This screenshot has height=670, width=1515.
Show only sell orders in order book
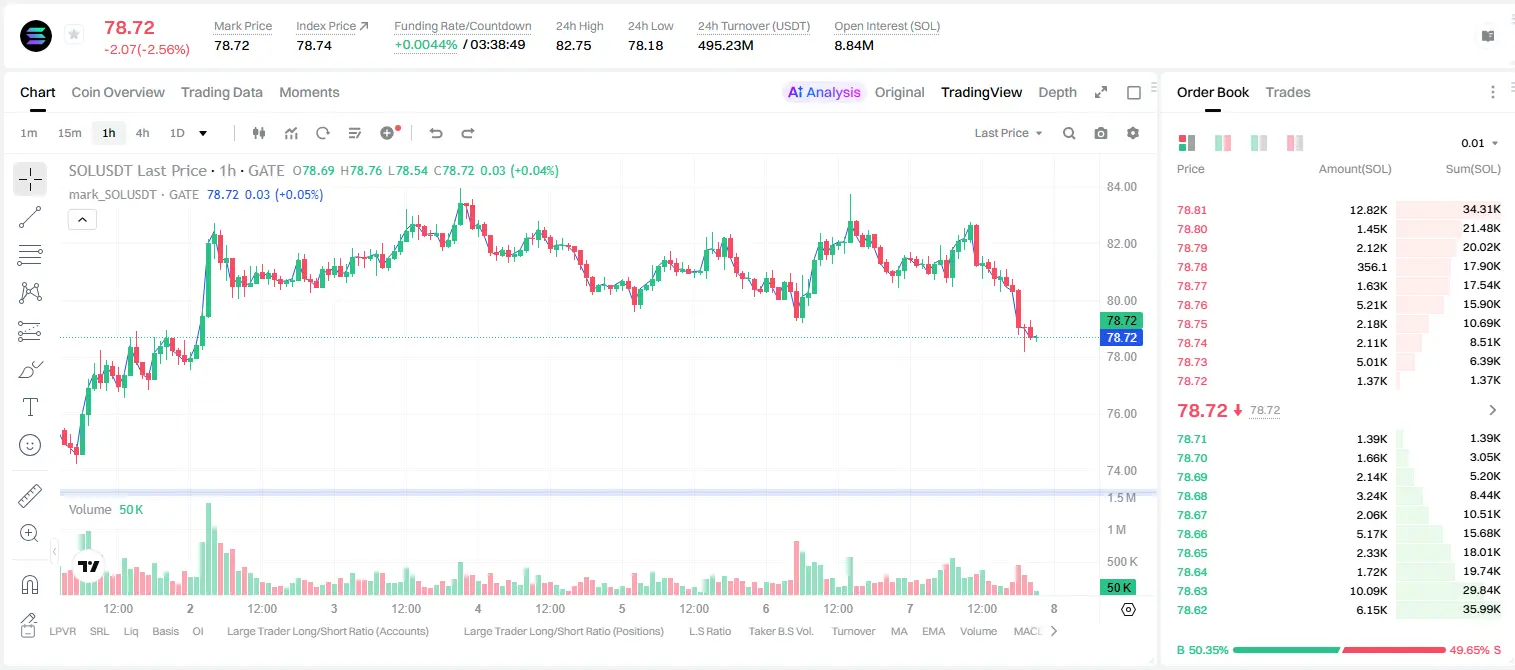(x=1295, y=143)
